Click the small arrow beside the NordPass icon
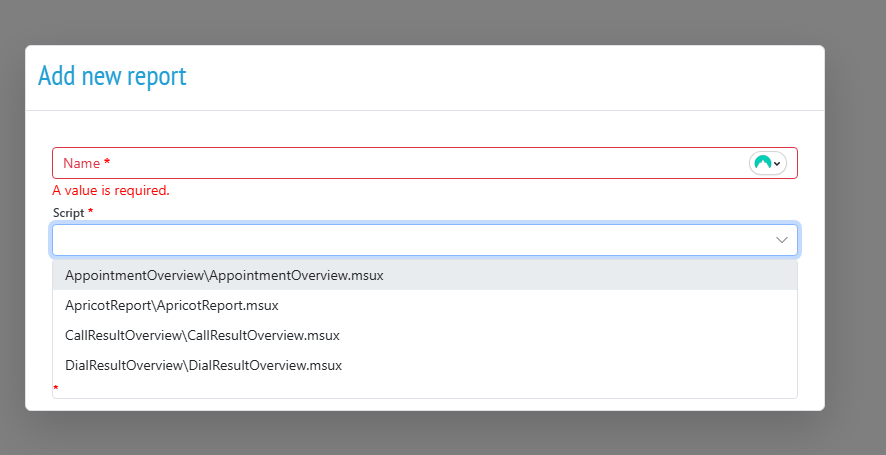The image size is (886, 455). [777, 163]
